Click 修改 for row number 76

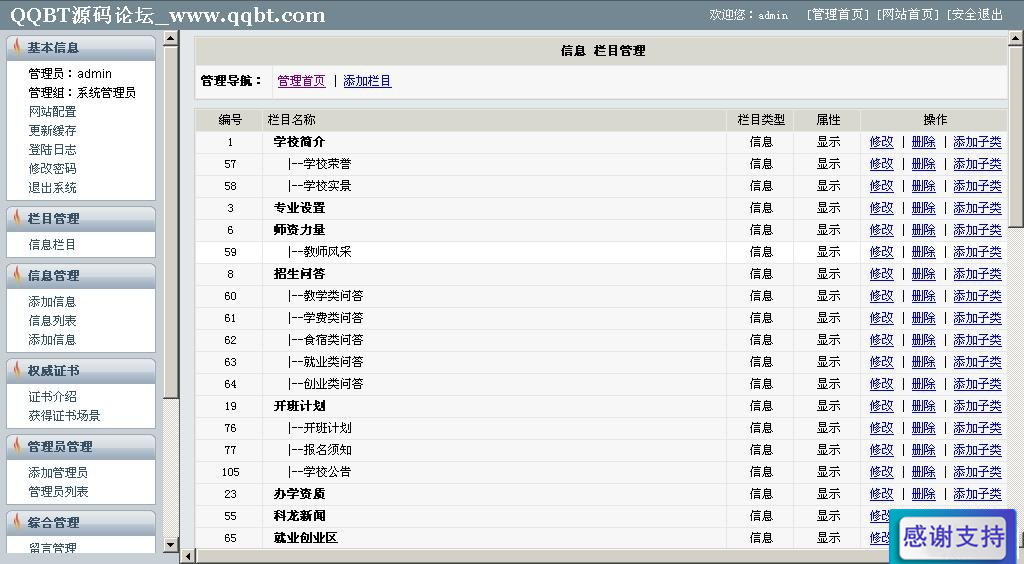pos(882,428)
